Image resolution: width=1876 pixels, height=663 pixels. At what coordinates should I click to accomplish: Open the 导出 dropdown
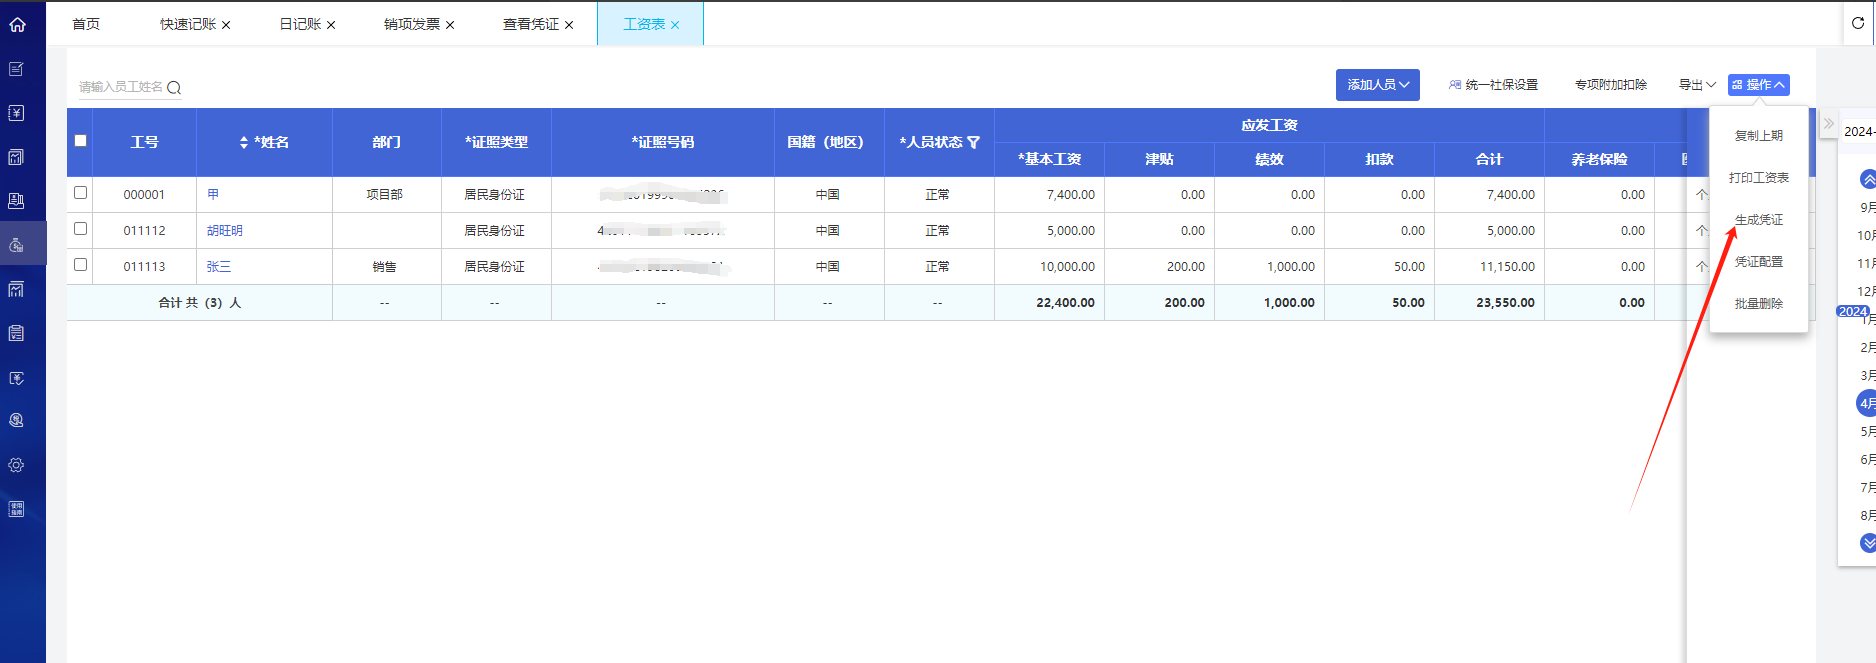(1697, 85)
